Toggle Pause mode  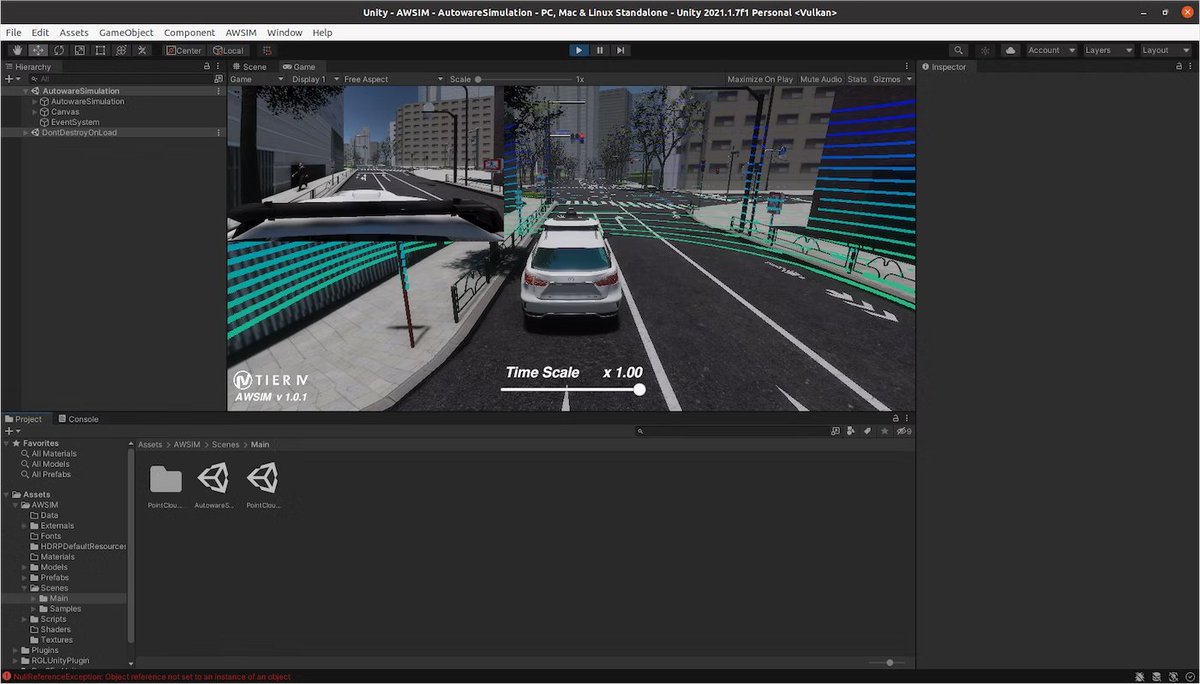pyautogui.click(x=600, y=50)
